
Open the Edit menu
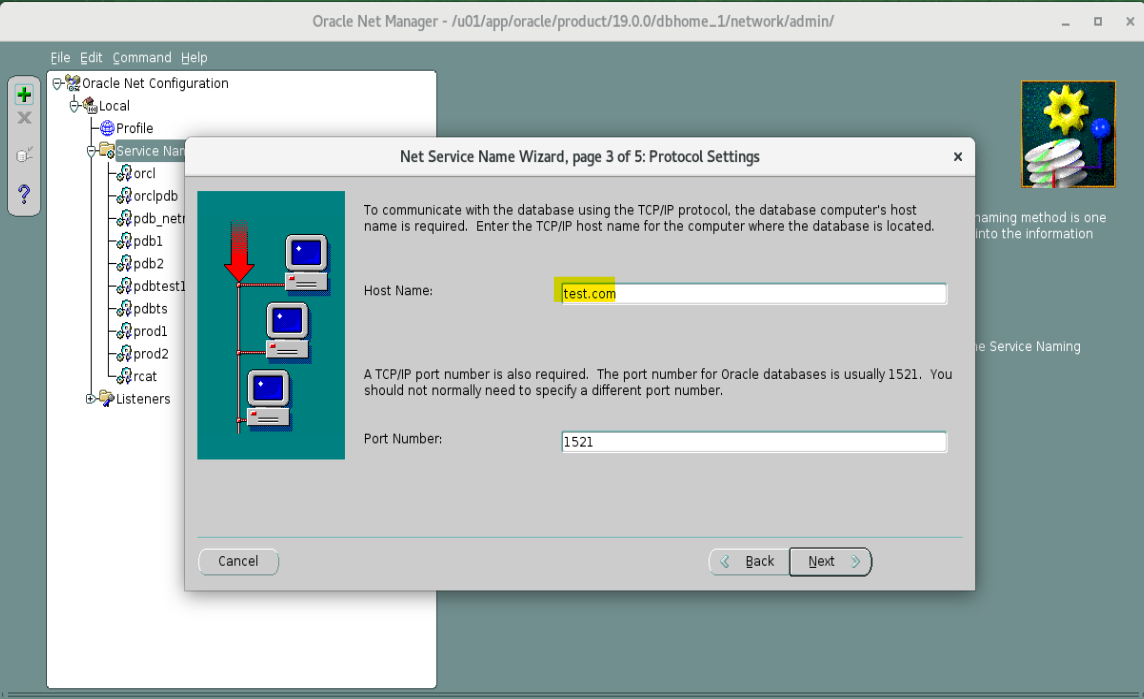coord(91,58)
